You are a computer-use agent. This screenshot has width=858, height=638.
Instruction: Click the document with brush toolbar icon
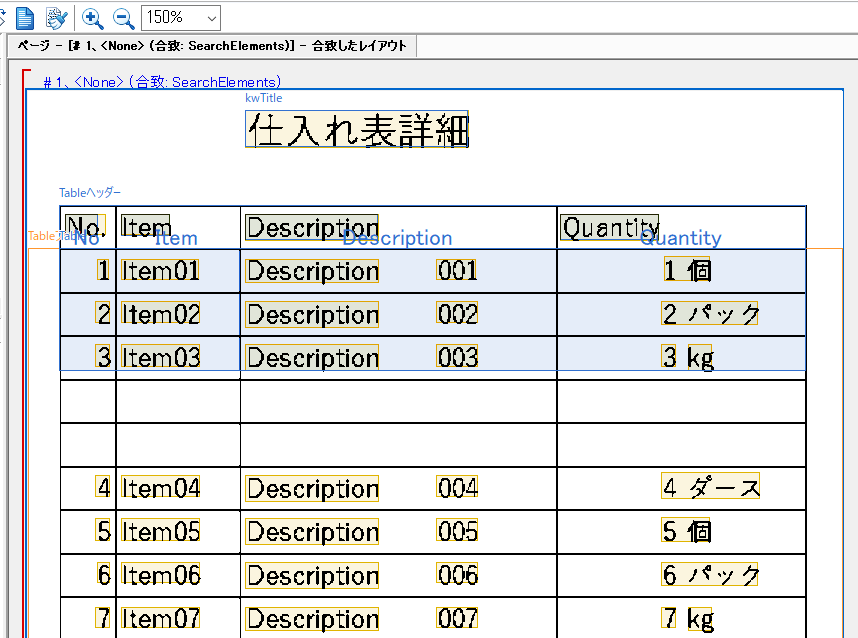56,18
